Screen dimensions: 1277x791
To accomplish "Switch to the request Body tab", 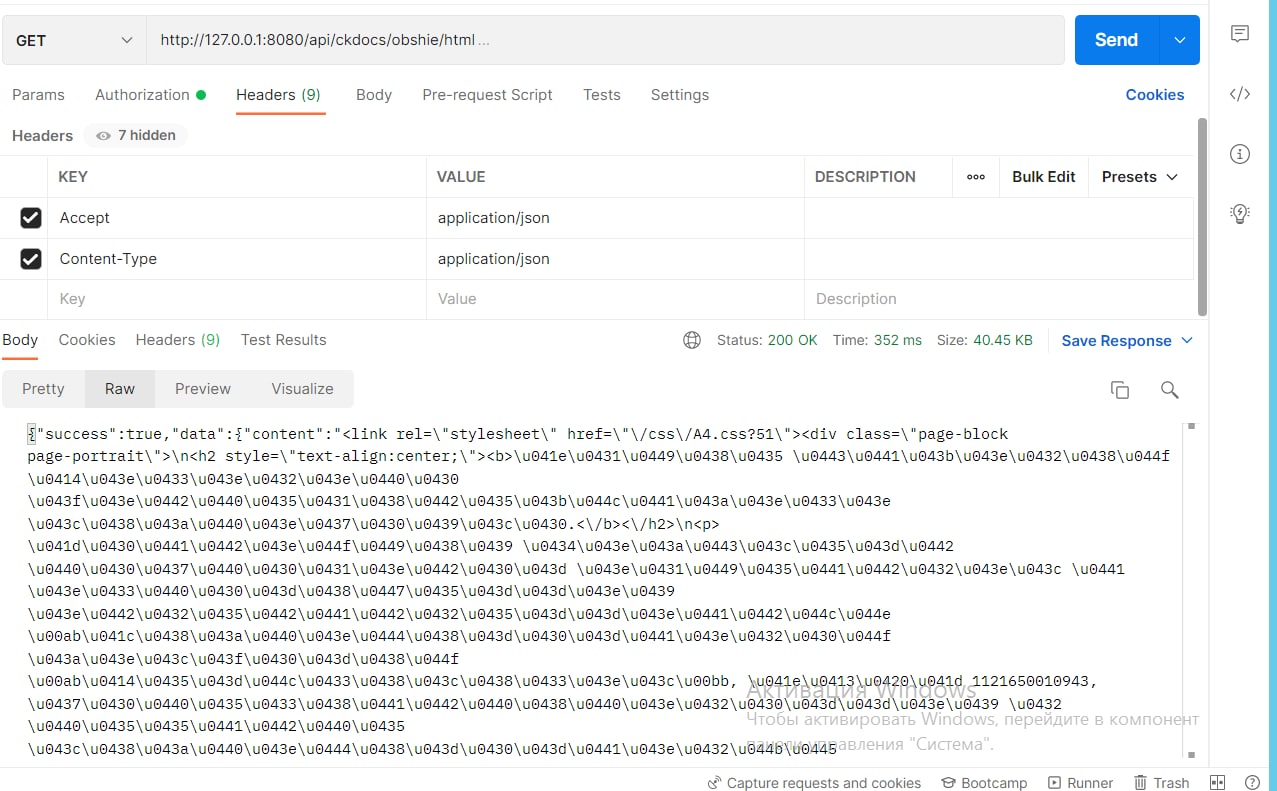I will point(374,95).
